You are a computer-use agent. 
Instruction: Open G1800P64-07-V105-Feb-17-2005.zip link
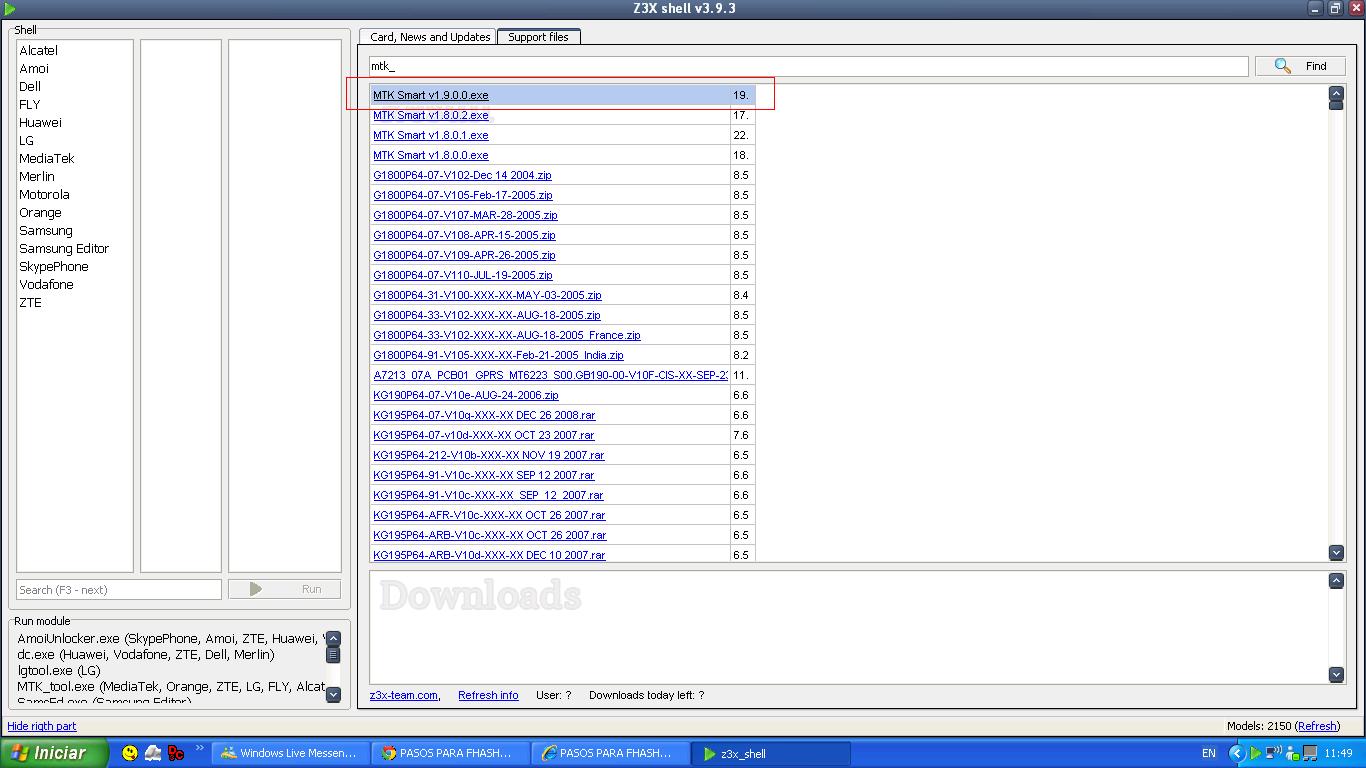click(463, 195)
